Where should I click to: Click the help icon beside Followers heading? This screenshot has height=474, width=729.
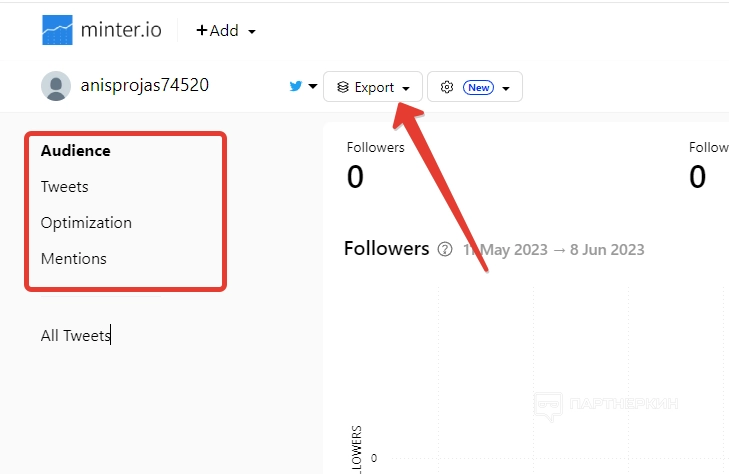point(445,249)
